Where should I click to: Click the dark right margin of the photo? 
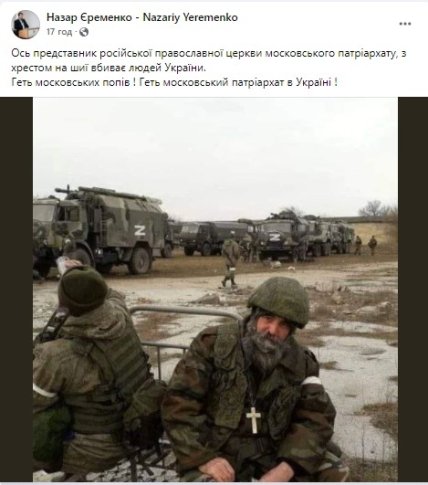point(413,289)
